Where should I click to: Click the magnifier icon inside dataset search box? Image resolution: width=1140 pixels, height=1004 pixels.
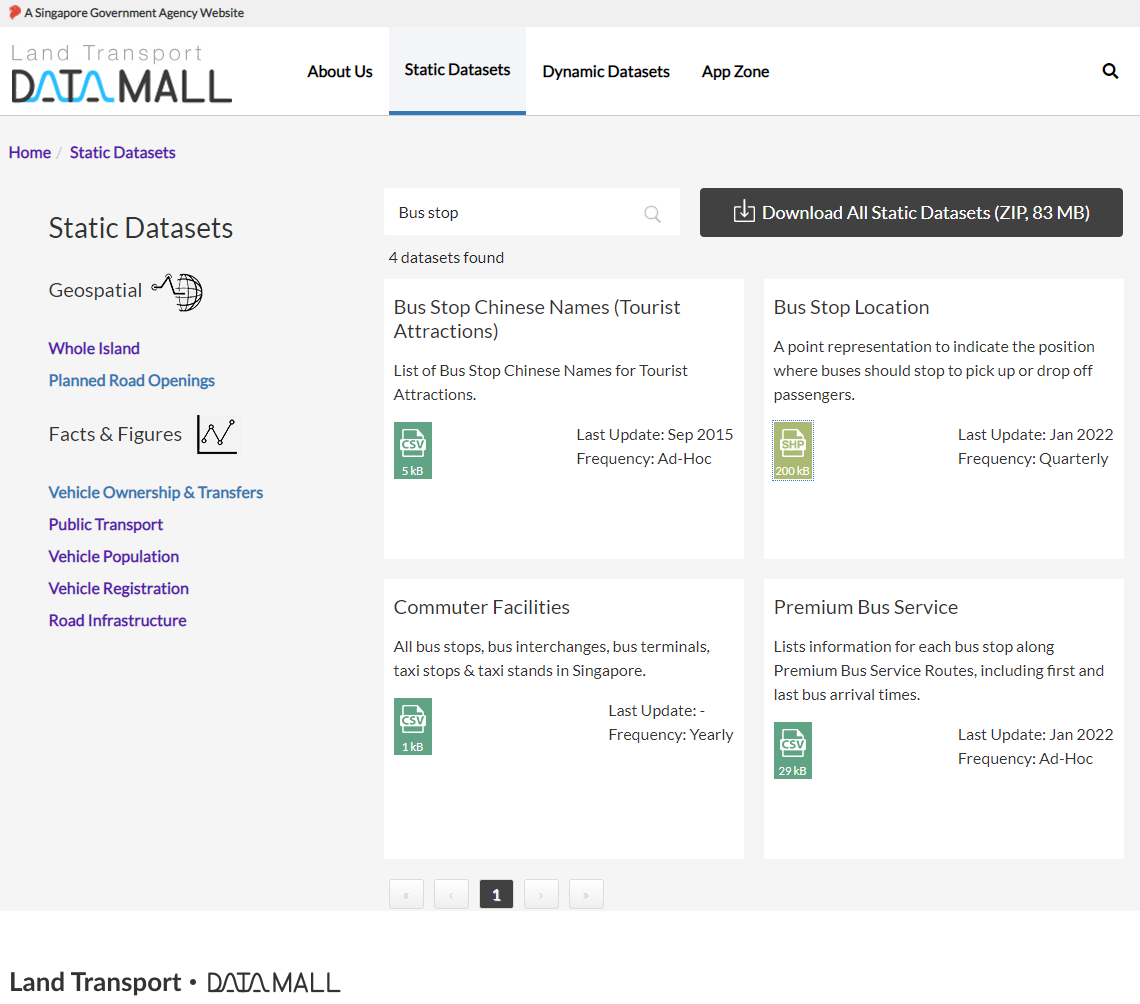click(652, 213)
